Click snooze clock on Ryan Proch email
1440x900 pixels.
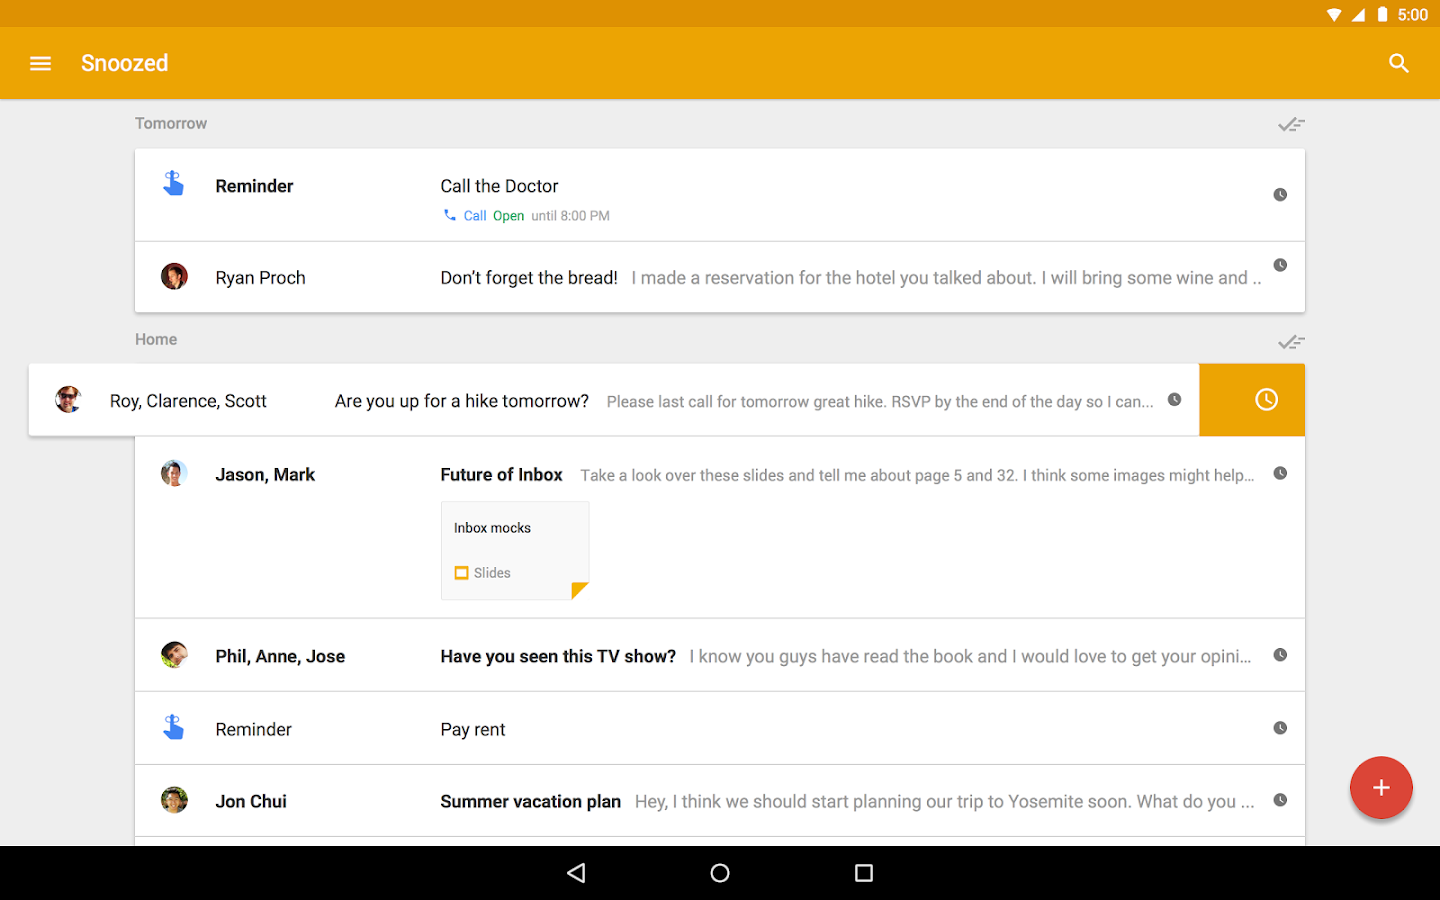pos(1280,265)
